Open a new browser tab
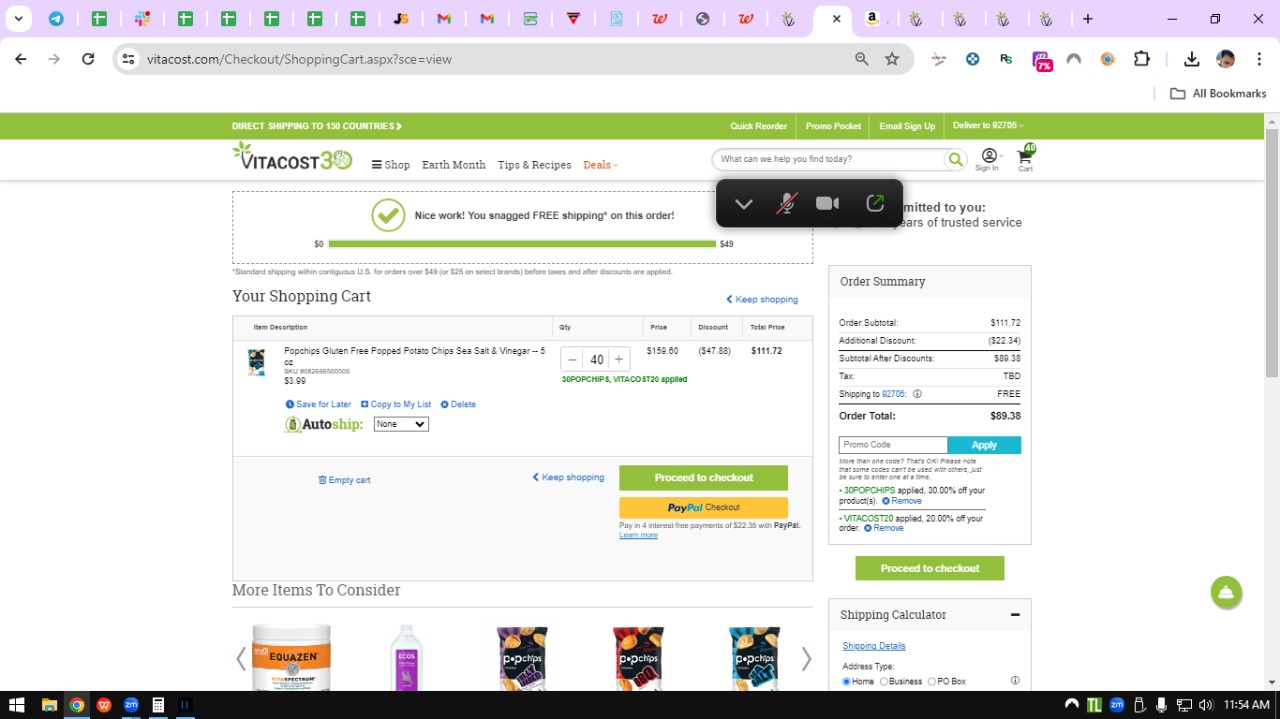 click(1088, 19)
